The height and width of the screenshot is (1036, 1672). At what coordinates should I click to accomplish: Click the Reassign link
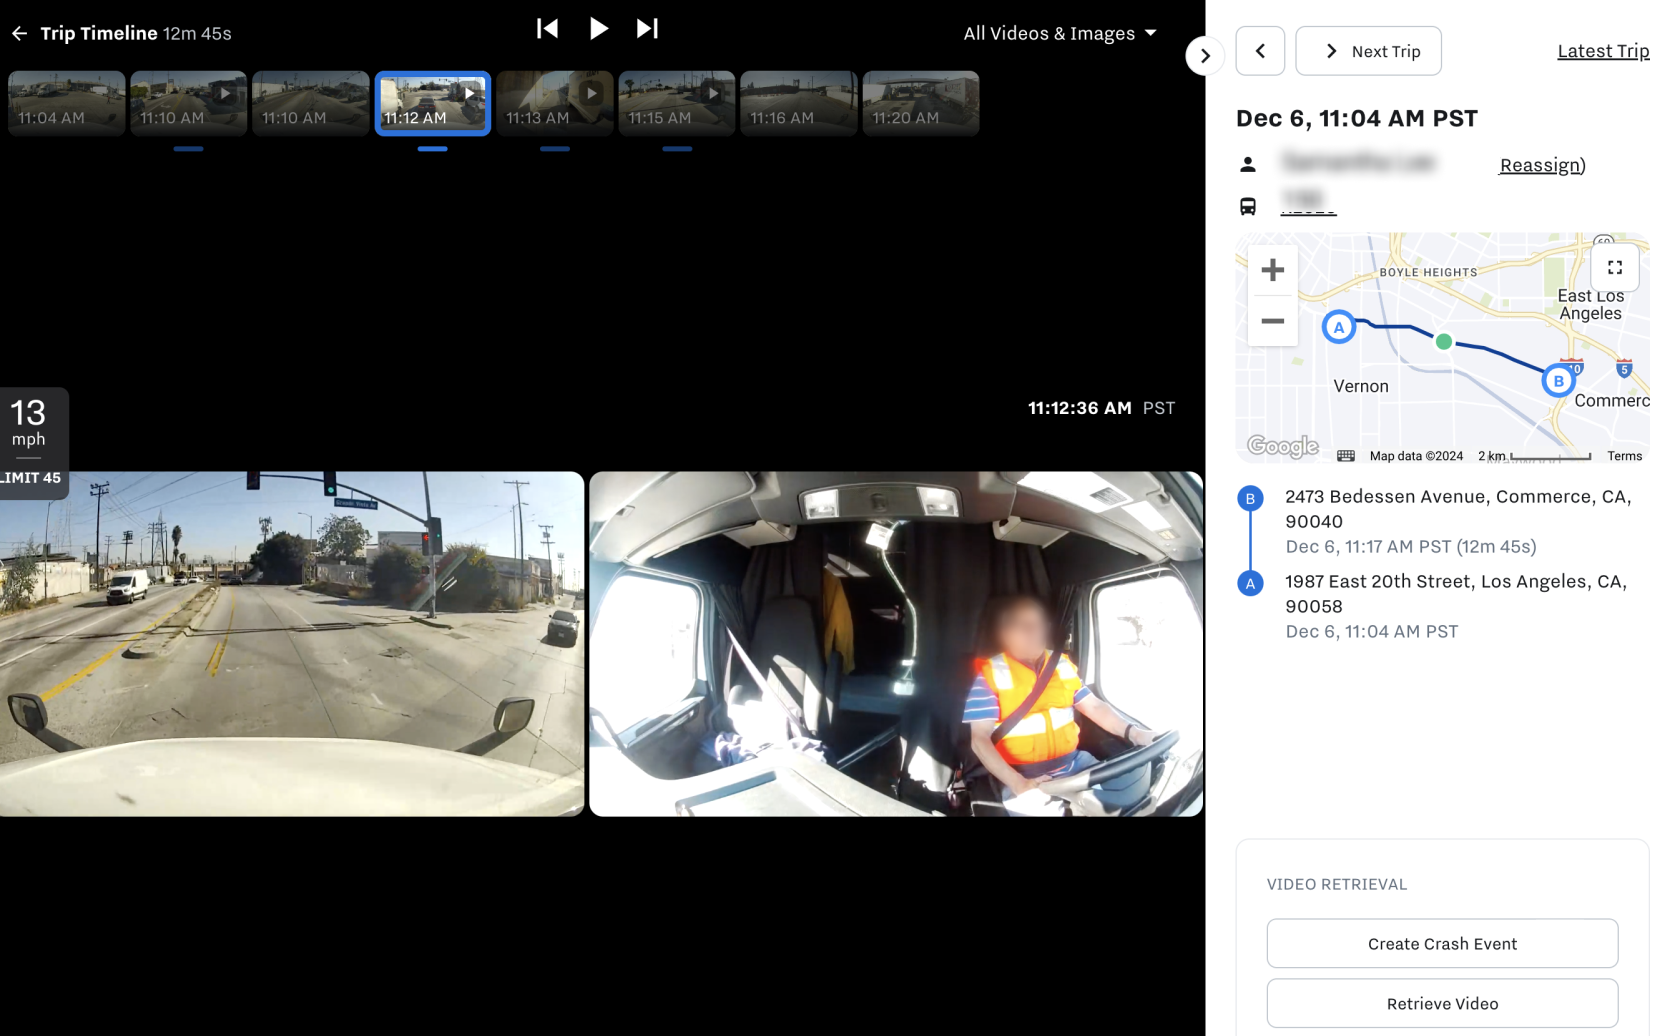pos(1538,164)
